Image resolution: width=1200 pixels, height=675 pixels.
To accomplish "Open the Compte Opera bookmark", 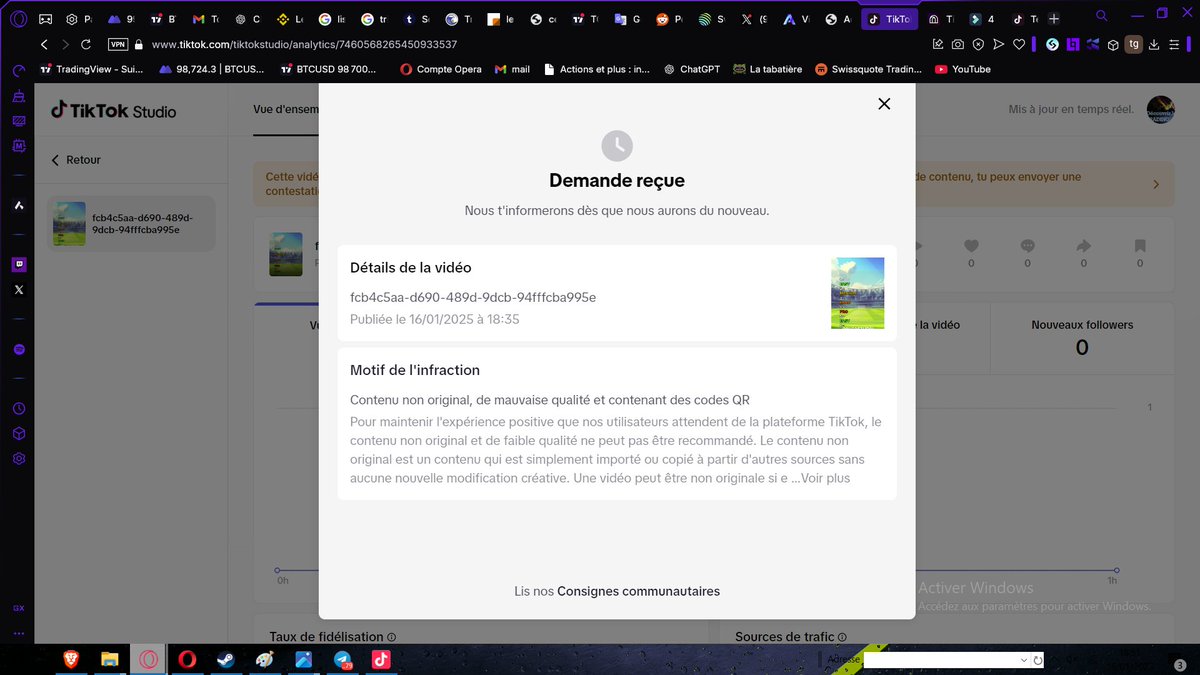I will (440, 69).
